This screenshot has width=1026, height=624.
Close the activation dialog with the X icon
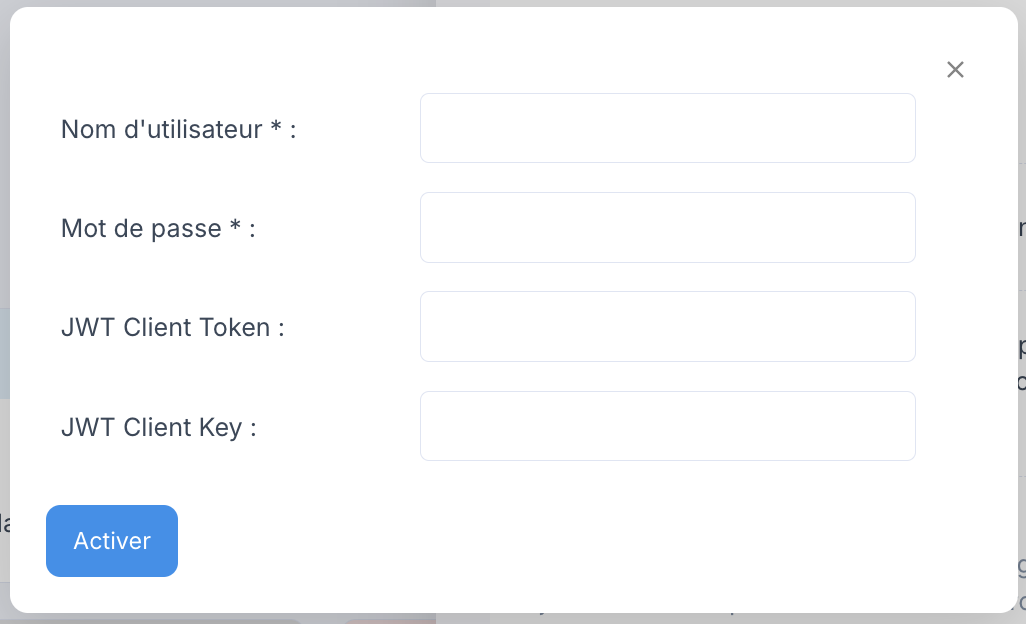[955, 69]
